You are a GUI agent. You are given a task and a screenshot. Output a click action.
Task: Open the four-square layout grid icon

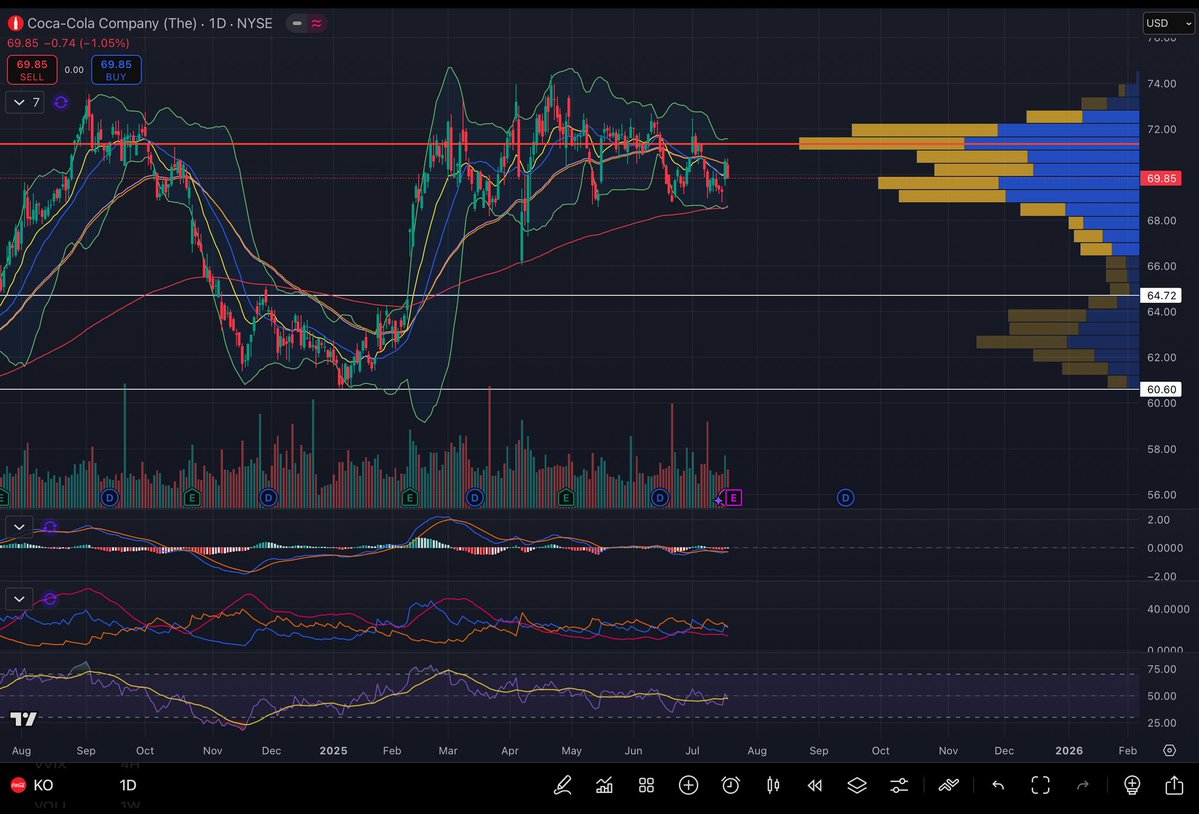(x=646, y=785)
